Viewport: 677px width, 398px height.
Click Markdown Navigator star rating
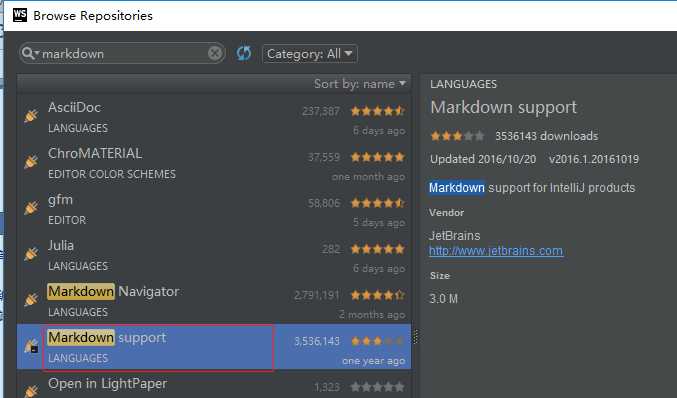(378, 295)
